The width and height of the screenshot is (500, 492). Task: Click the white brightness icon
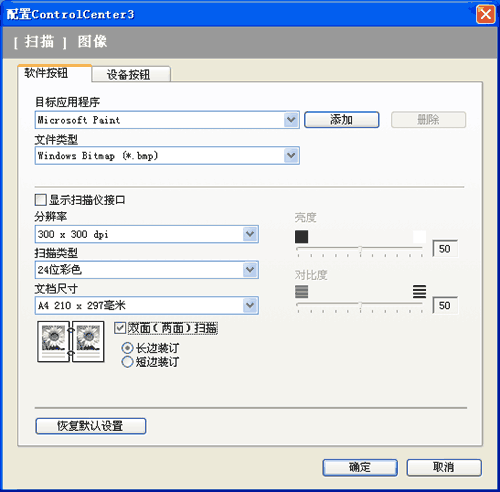[419, 237]
